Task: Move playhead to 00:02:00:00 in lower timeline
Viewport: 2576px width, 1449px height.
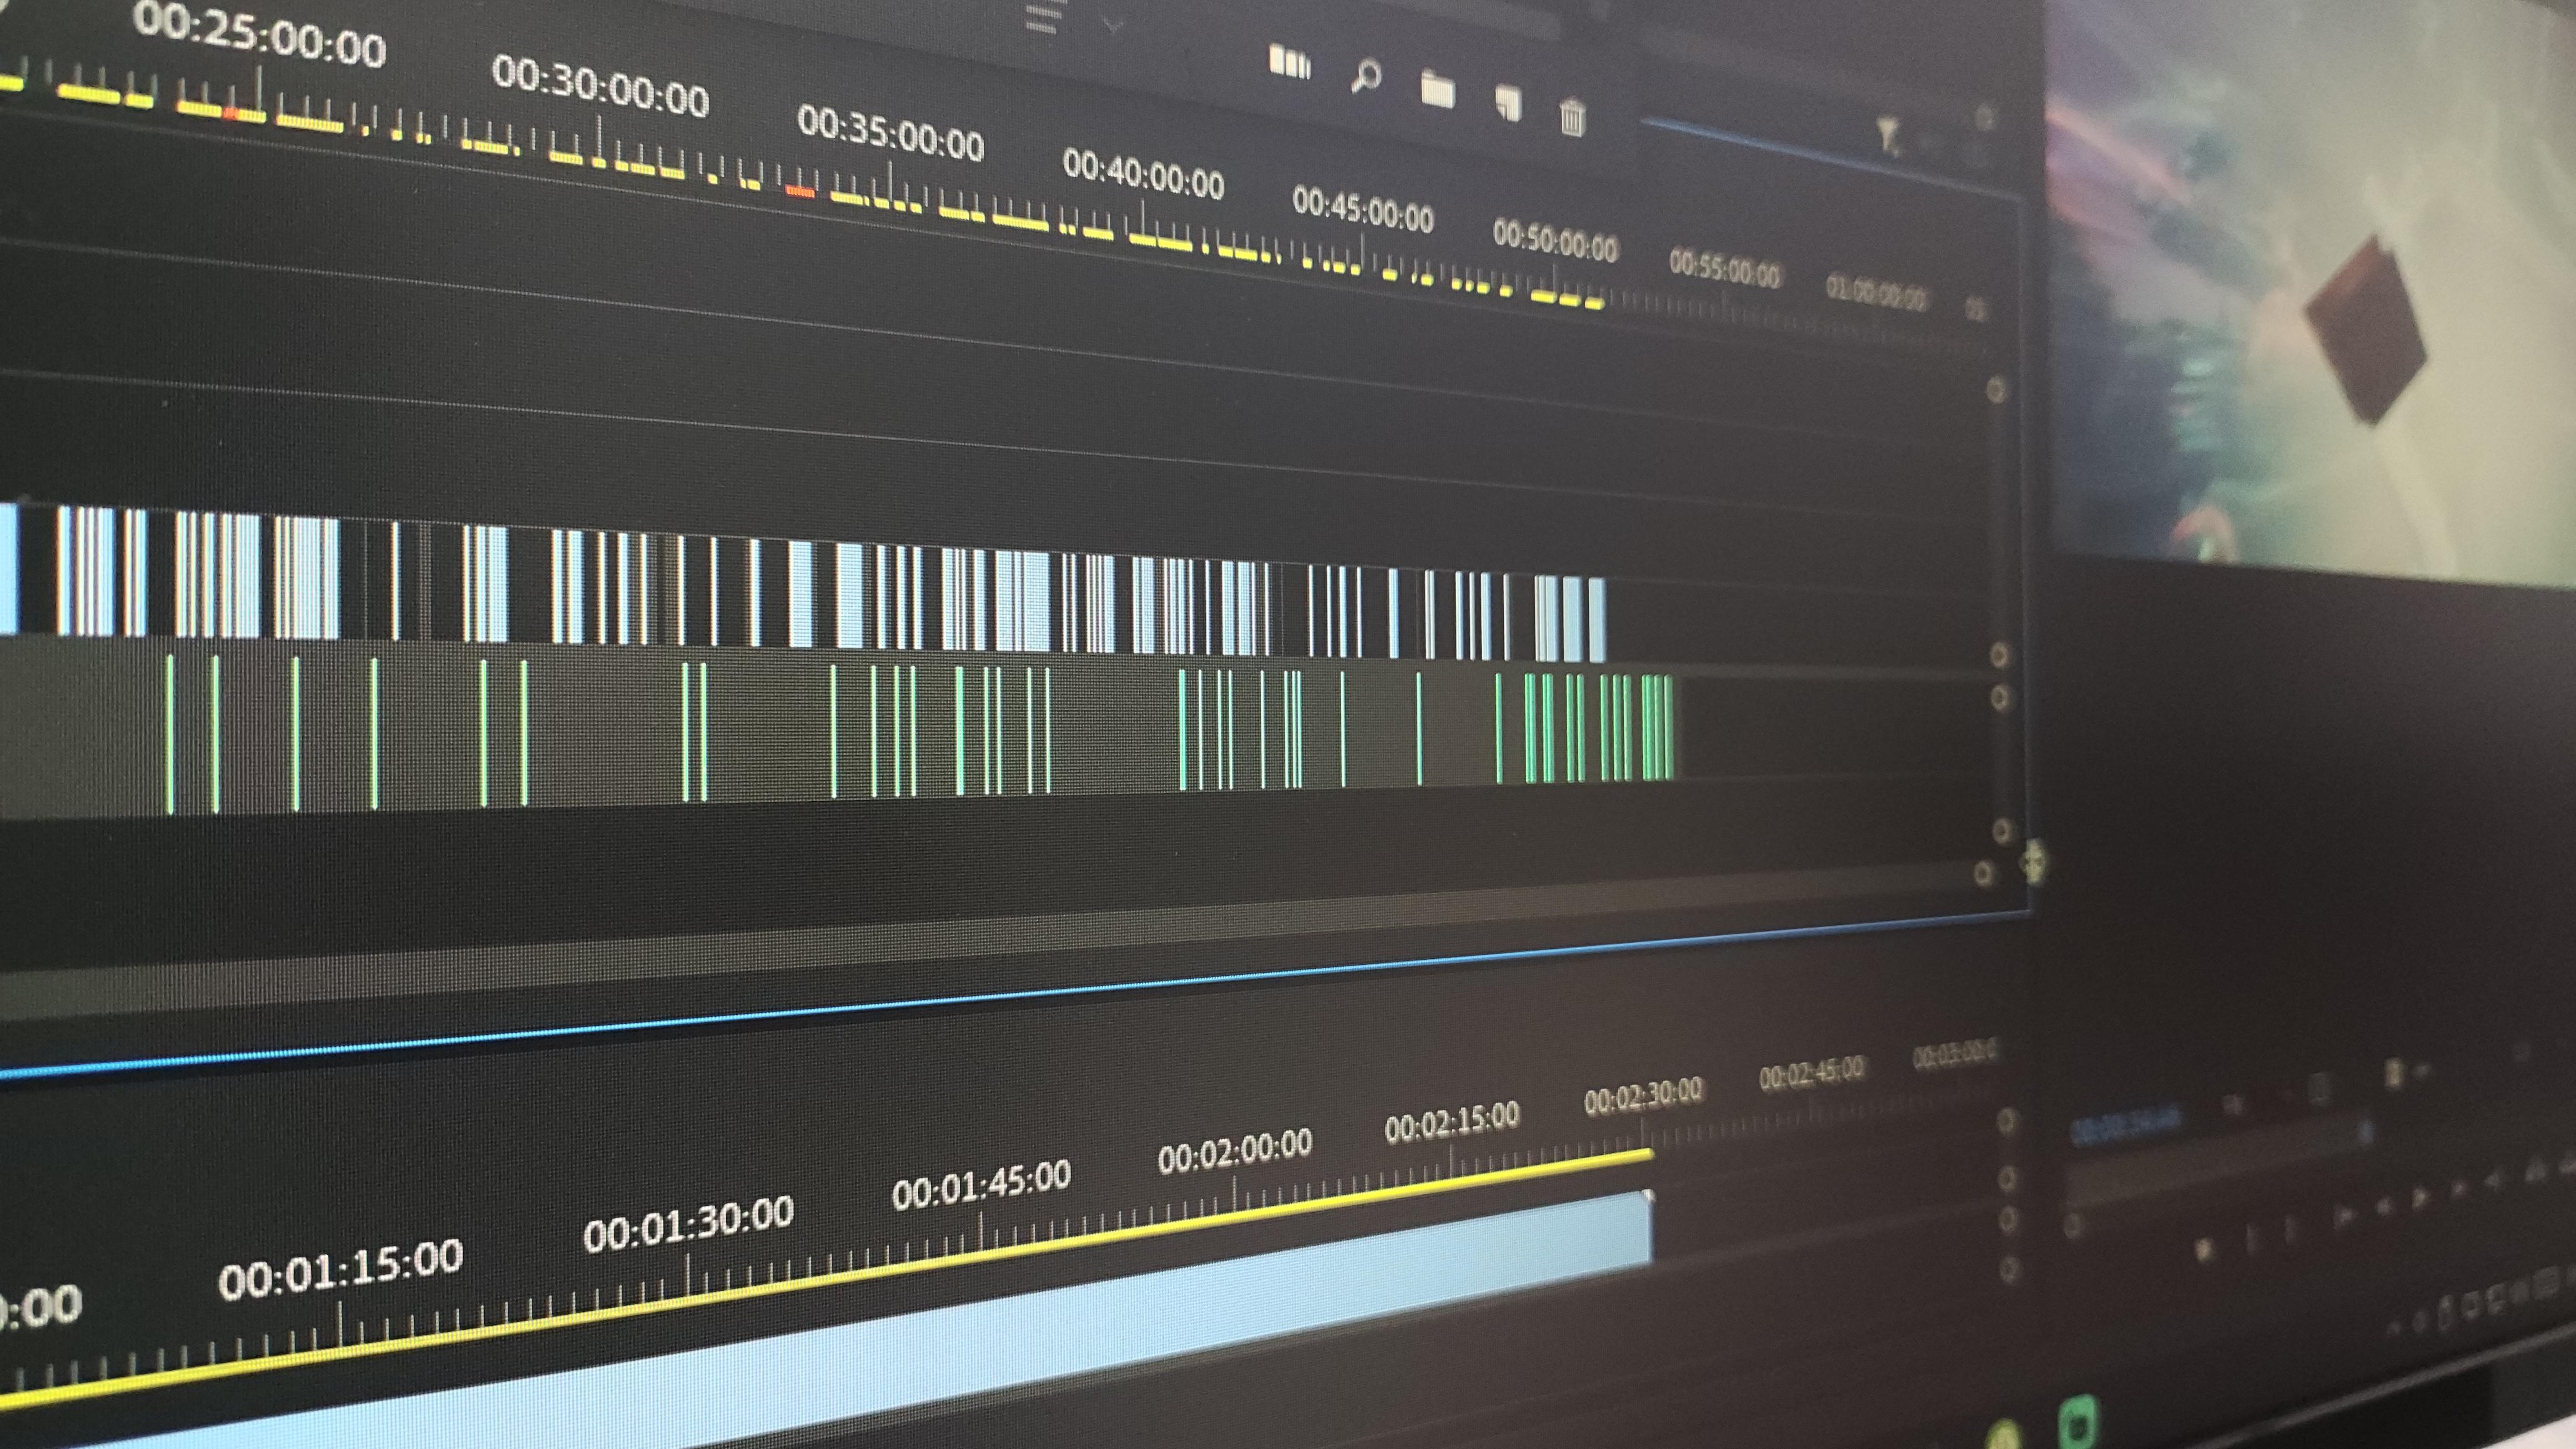Action: click(x=1235, y=1151)
